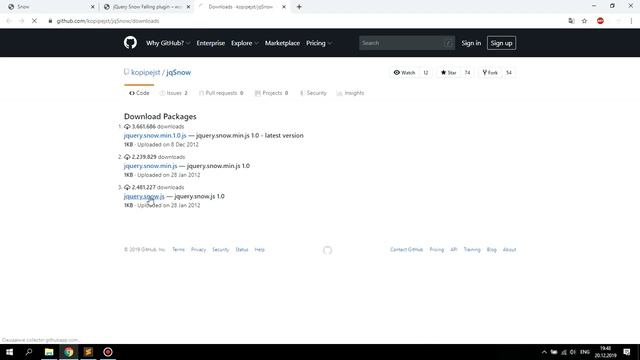Switch to the Projects tab
The width and height of the screenshot is (640, 360).
(272, 93)
